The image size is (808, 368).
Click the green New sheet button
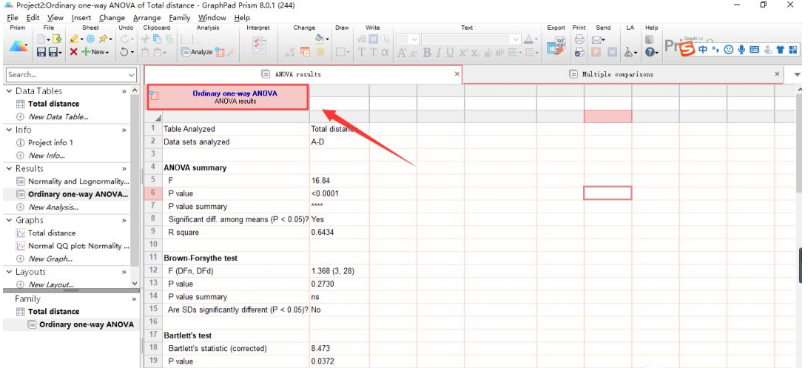pyautogui.click(x=95, y=52)
